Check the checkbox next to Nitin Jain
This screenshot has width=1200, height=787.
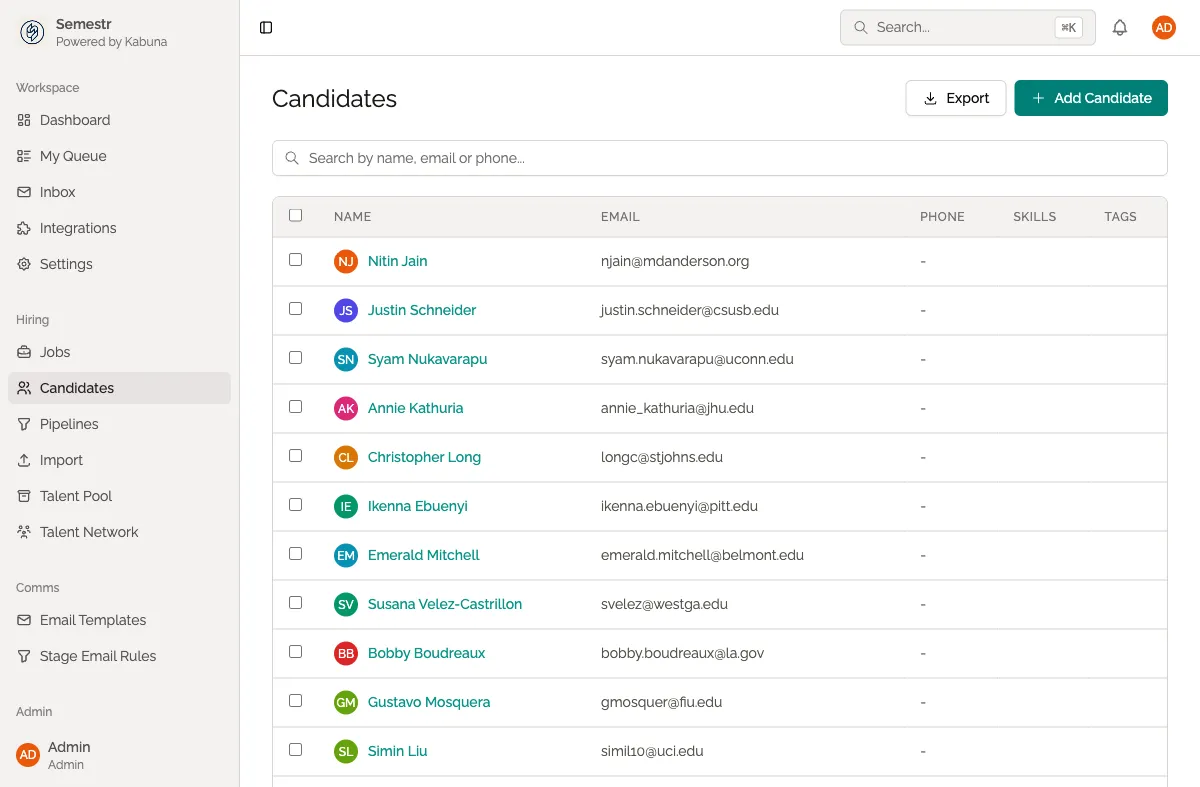tap(295, 259)
